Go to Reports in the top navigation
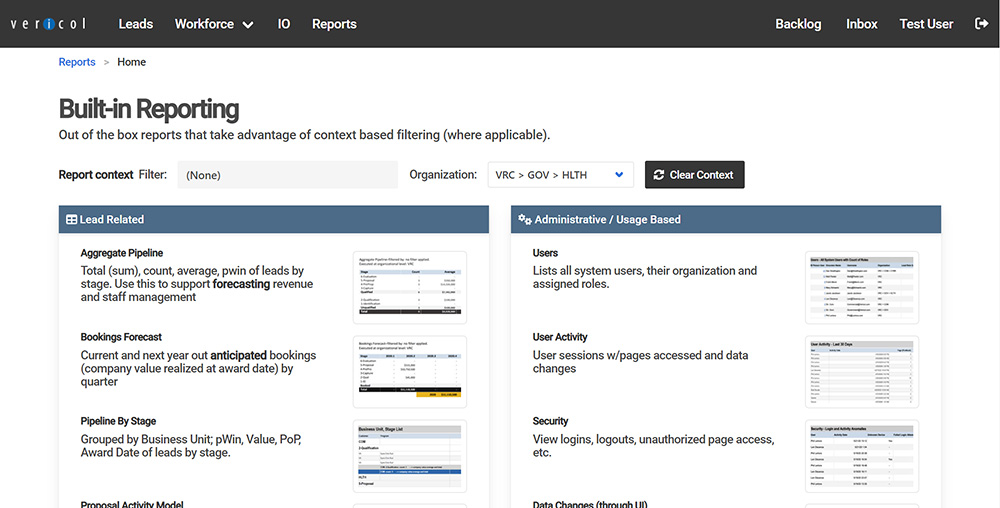The height and width of the screenshot is (508, 1000). click(334, 24)
